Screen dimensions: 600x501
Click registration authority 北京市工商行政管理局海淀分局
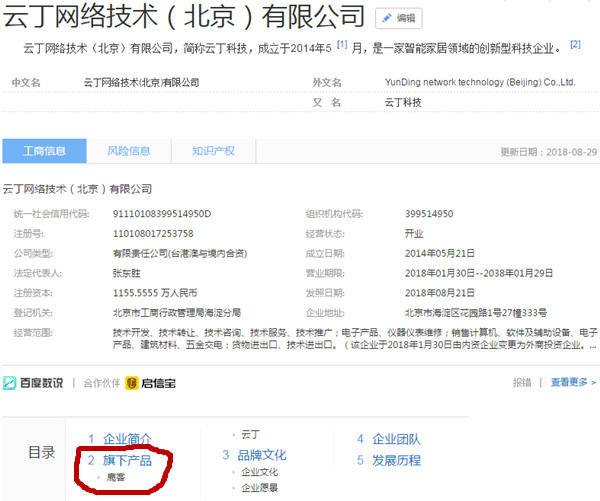tap(177, 313)
